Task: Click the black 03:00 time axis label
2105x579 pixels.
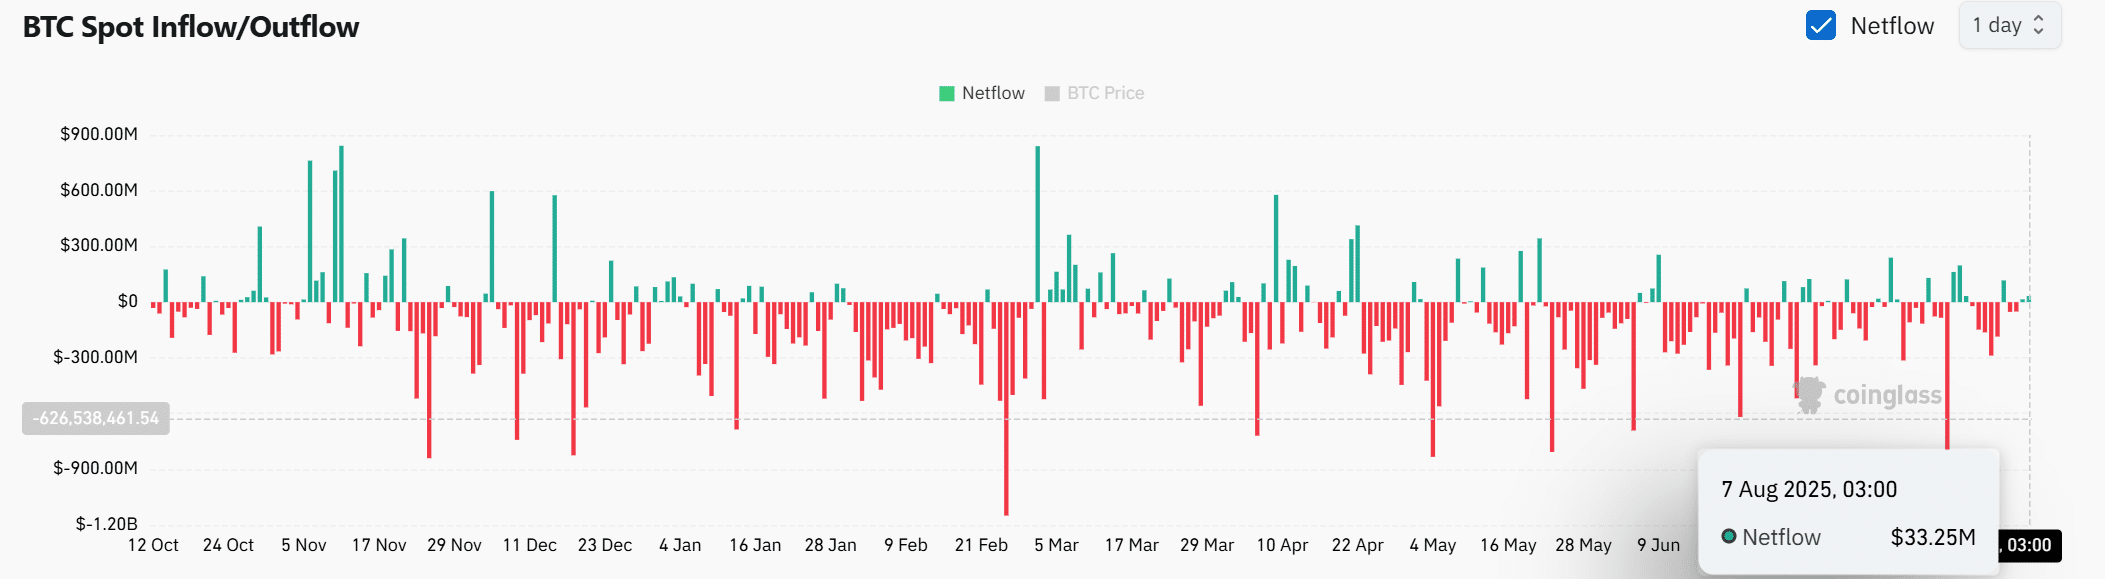Action: point(2028,545)
